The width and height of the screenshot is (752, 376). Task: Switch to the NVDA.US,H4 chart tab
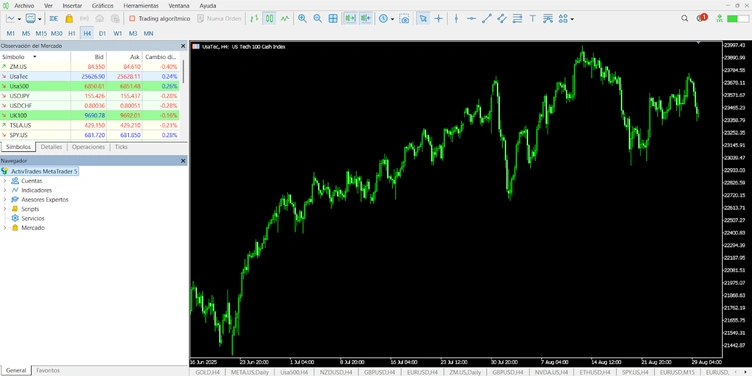tap(551, 372)
